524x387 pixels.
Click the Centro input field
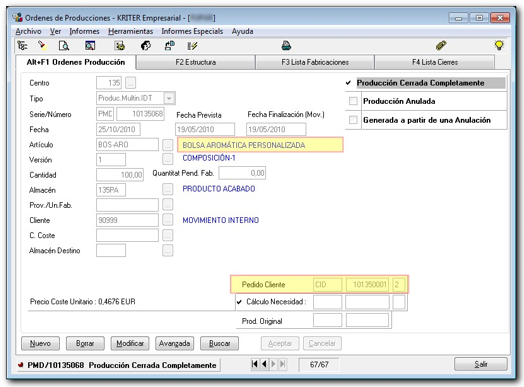(x=109, y=83)
